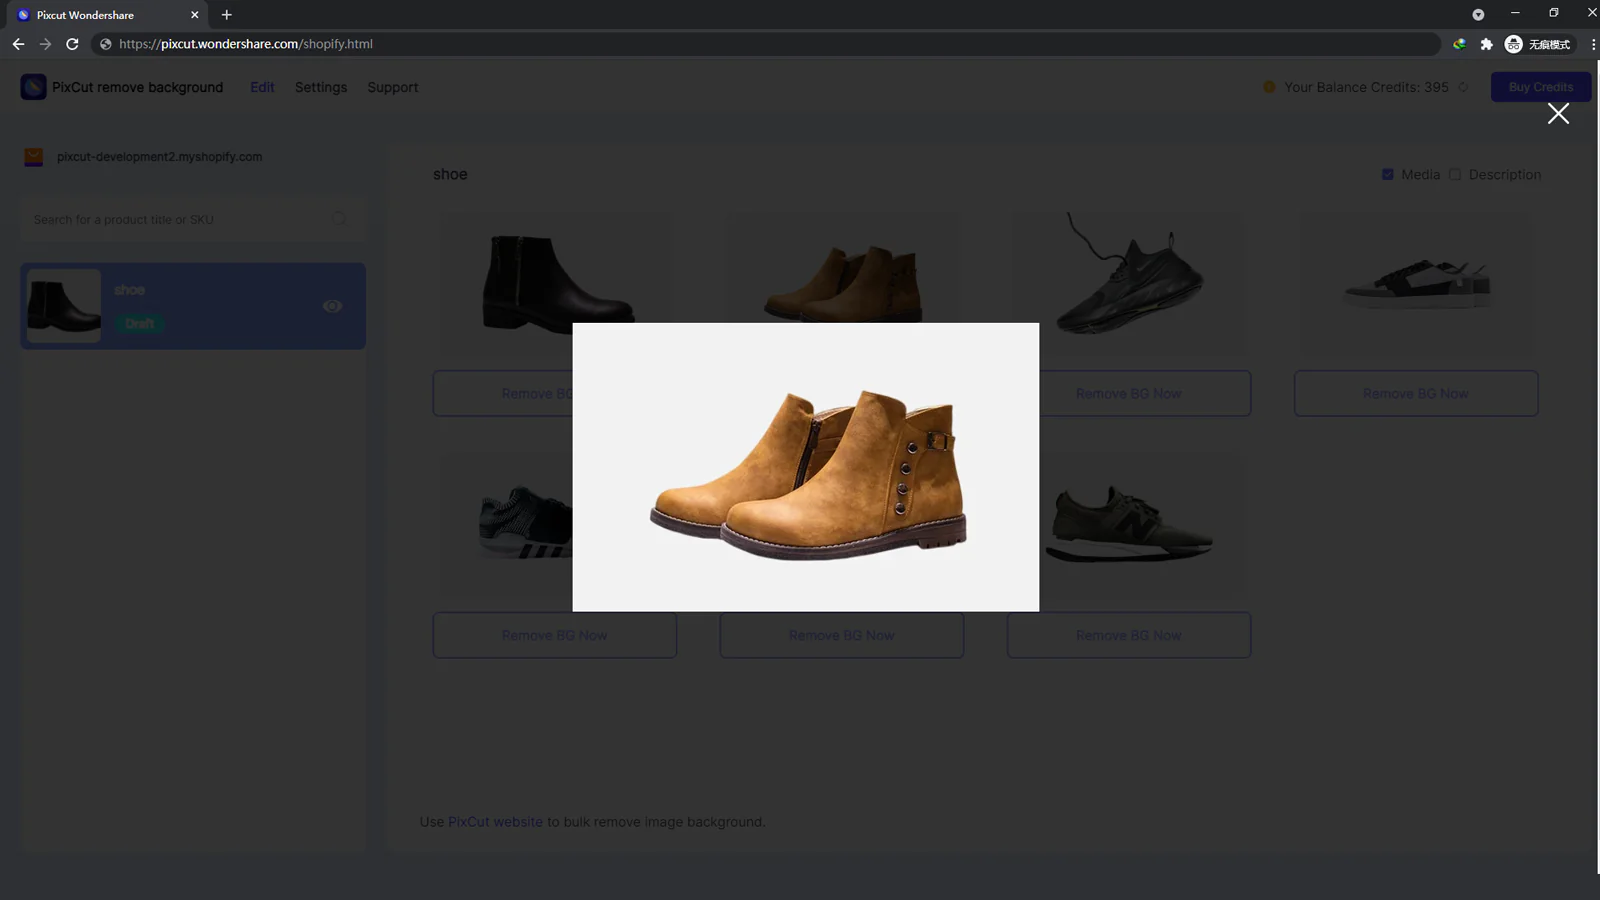Open the Settings menu
This screenshot has height=900, width=1600.
pyautogui.click(x=321, y=87)
